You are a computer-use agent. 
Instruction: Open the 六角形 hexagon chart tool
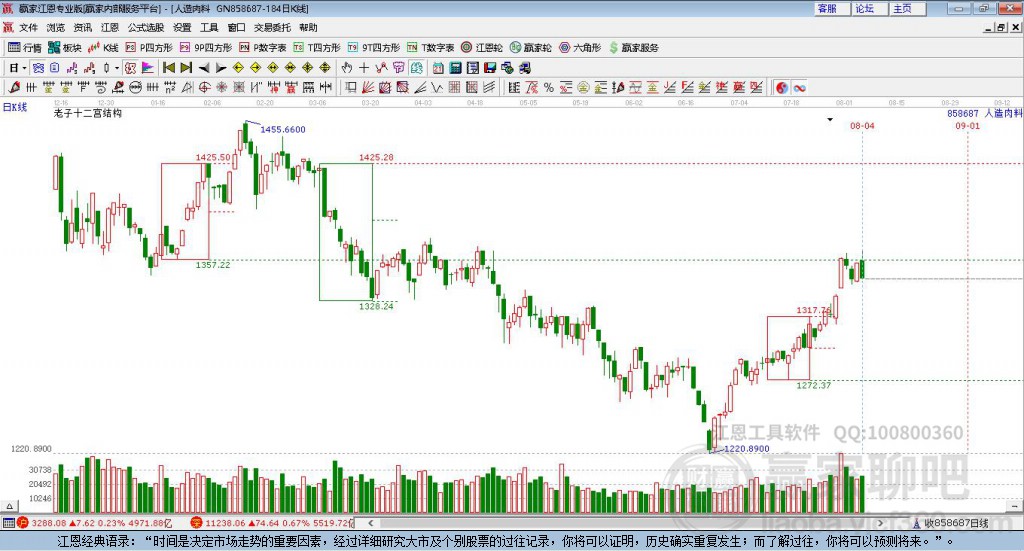point(580,48)
